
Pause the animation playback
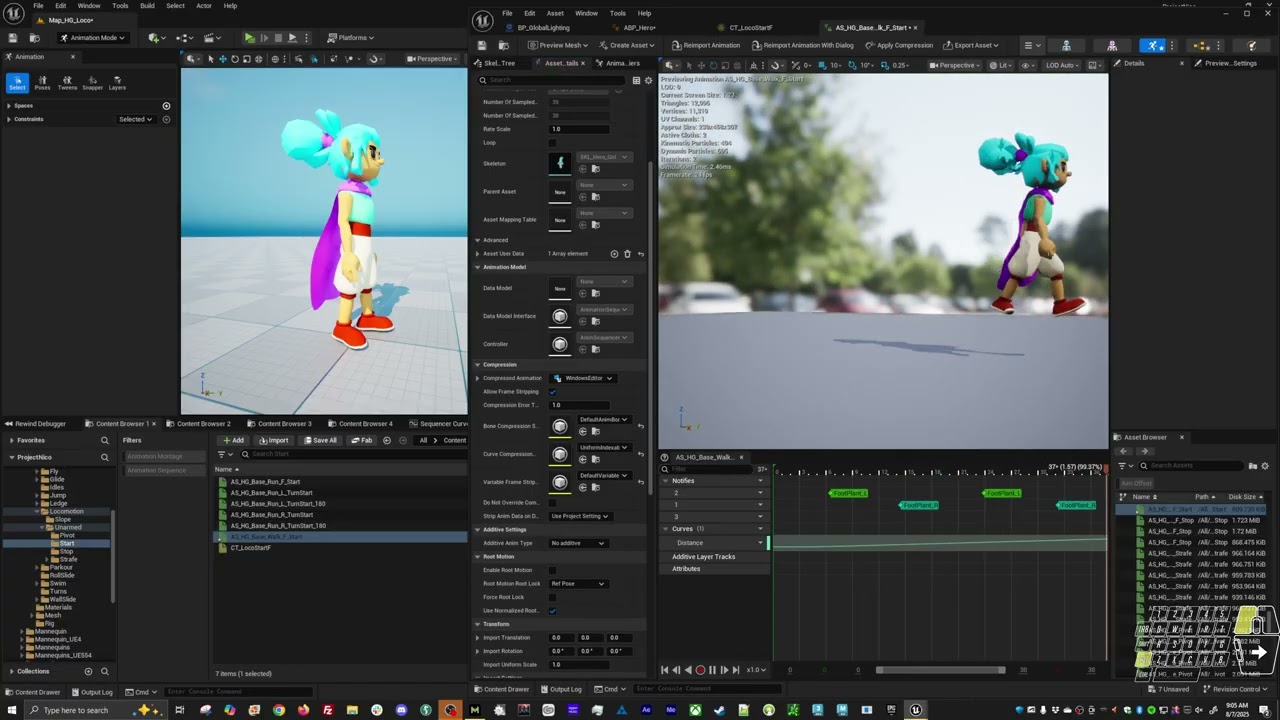pos(712,670)
